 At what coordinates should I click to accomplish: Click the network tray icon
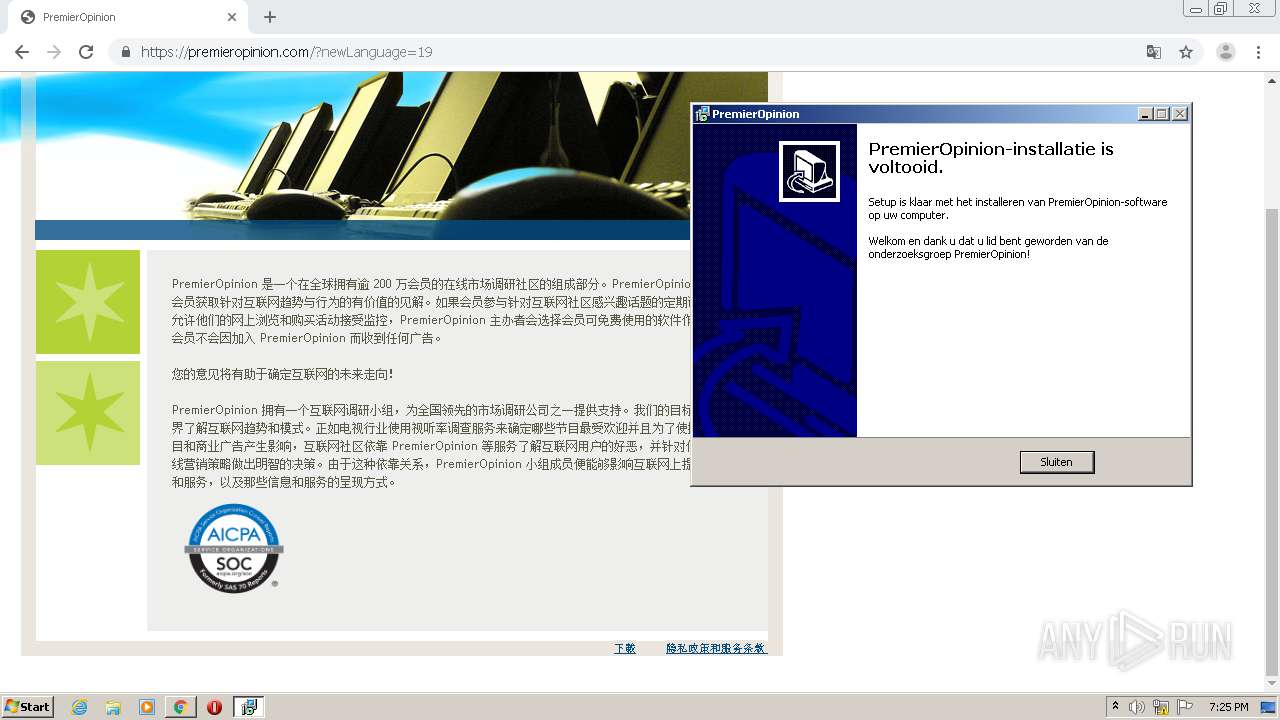coord(1161,707)
